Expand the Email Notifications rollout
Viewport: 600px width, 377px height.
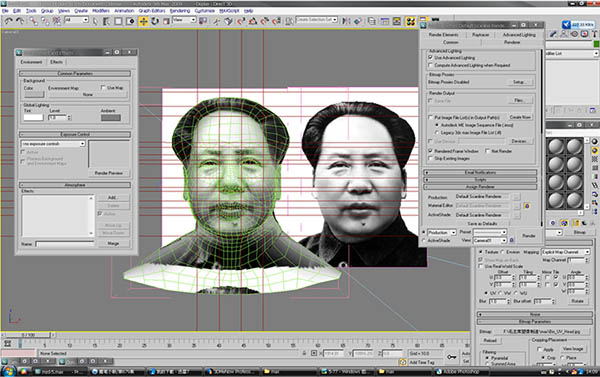tap(480, 172)
